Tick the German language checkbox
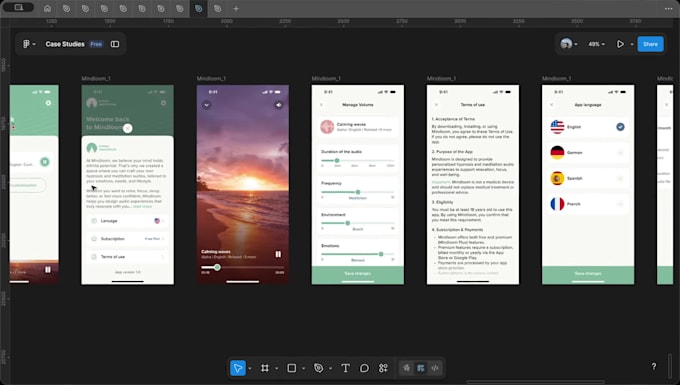This screenshot has width=680, height=385. [620, 153]
